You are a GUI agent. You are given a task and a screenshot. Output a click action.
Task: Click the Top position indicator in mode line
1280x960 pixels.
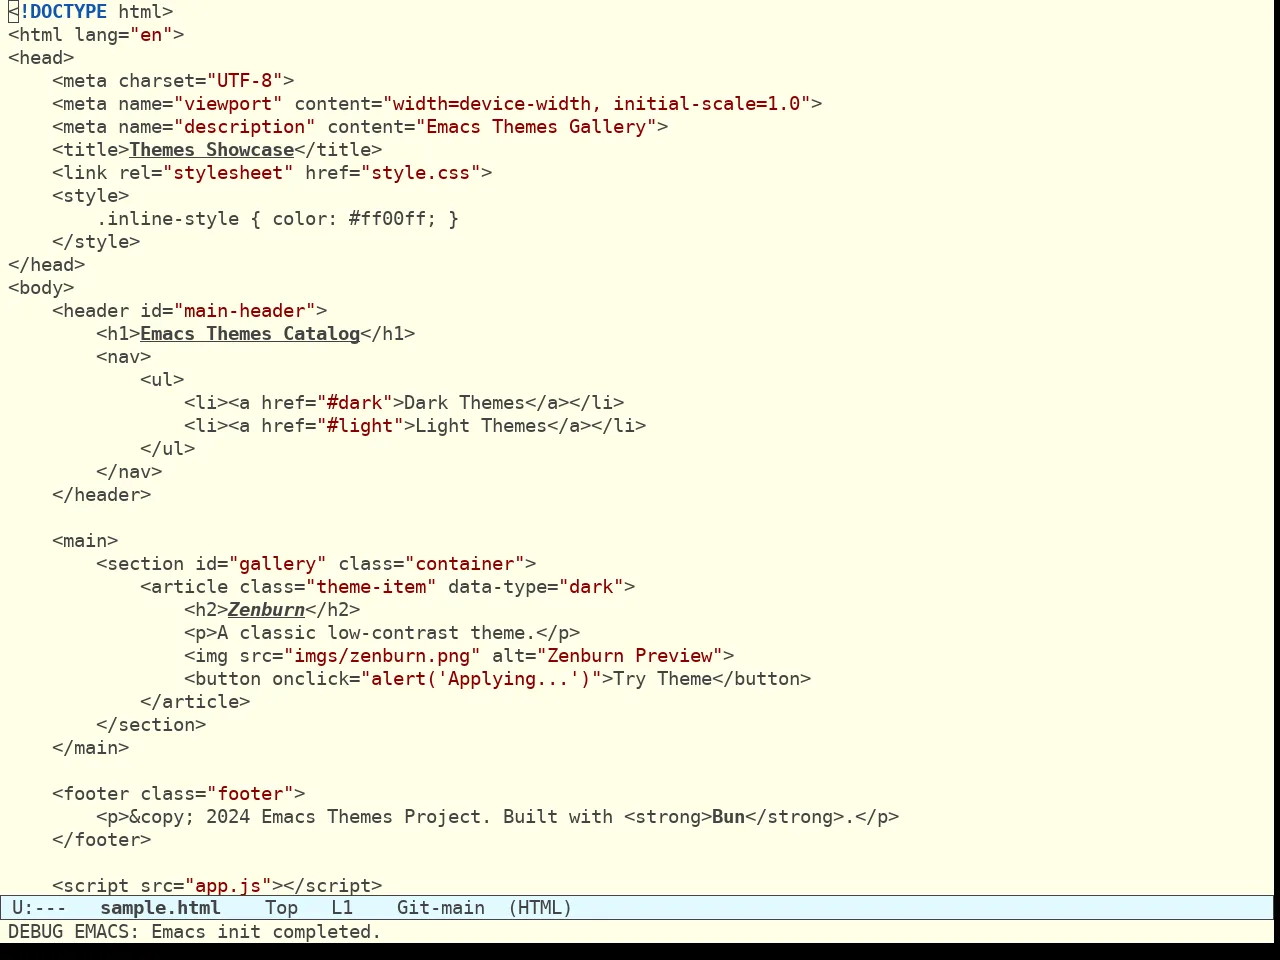pyautogui.click(x=281, y=908)
